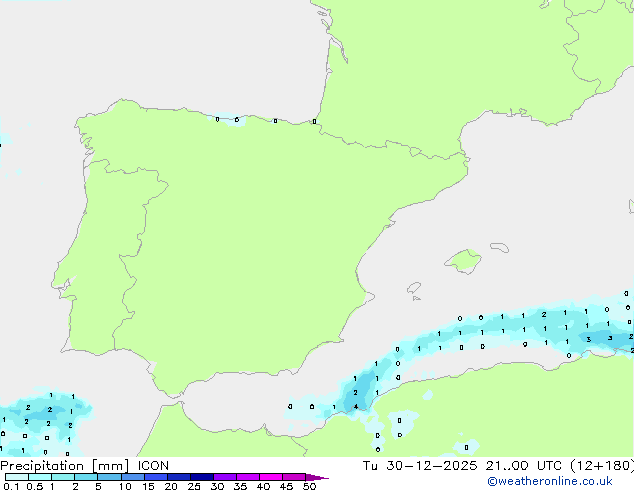Screen dimensions: 634x490
Task: Click the 'Precipitation' title text
Action: click(x=42, y=466)
